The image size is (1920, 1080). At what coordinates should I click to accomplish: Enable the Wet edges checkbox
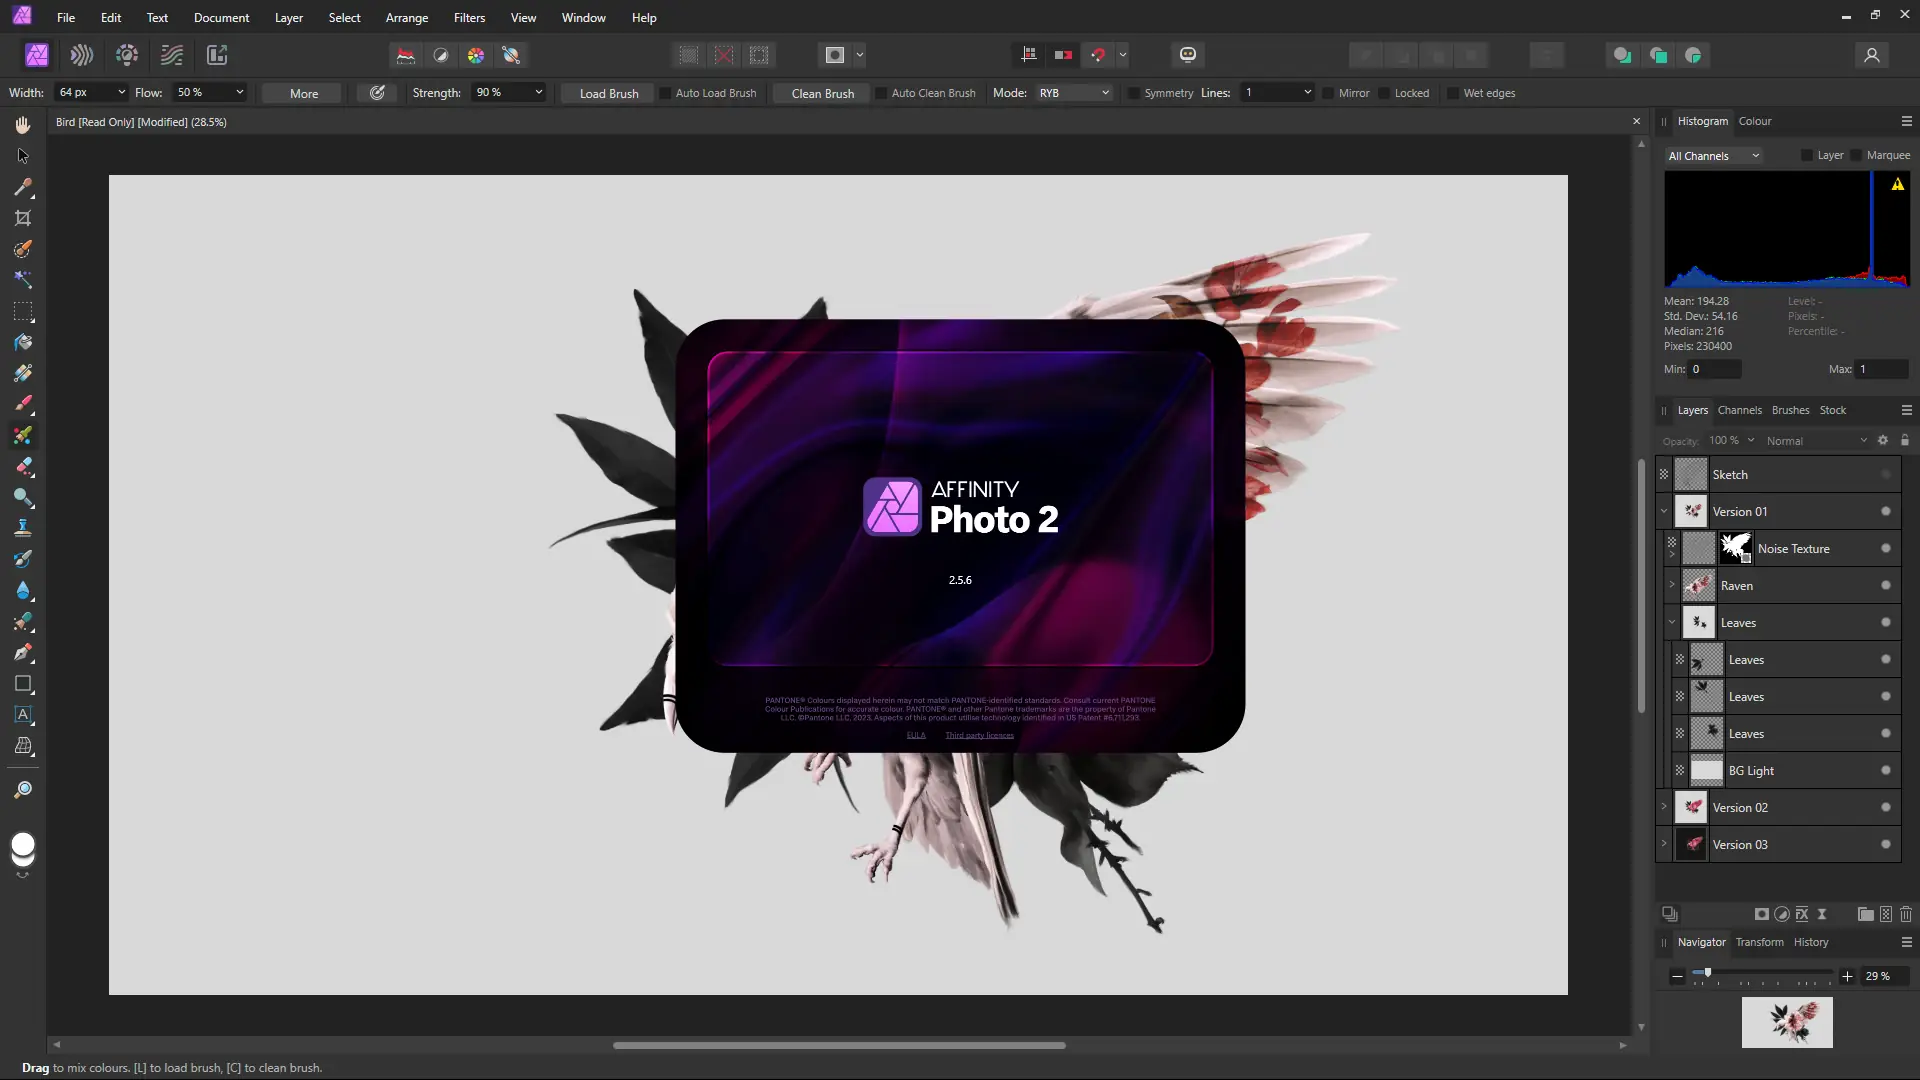click(x=1453, y=93)
